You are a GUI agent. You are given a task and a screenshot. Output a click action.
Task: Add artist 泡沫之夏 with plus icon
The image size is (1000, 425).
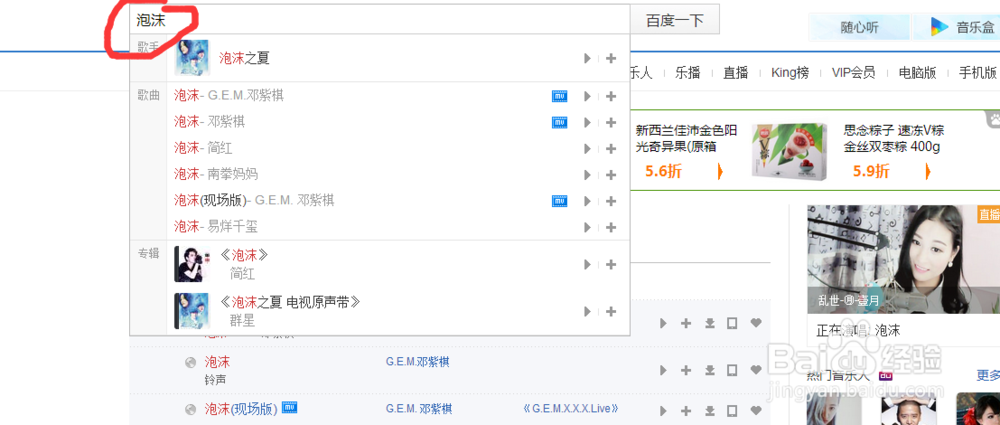pyautogui.click(x=611, y=59)
